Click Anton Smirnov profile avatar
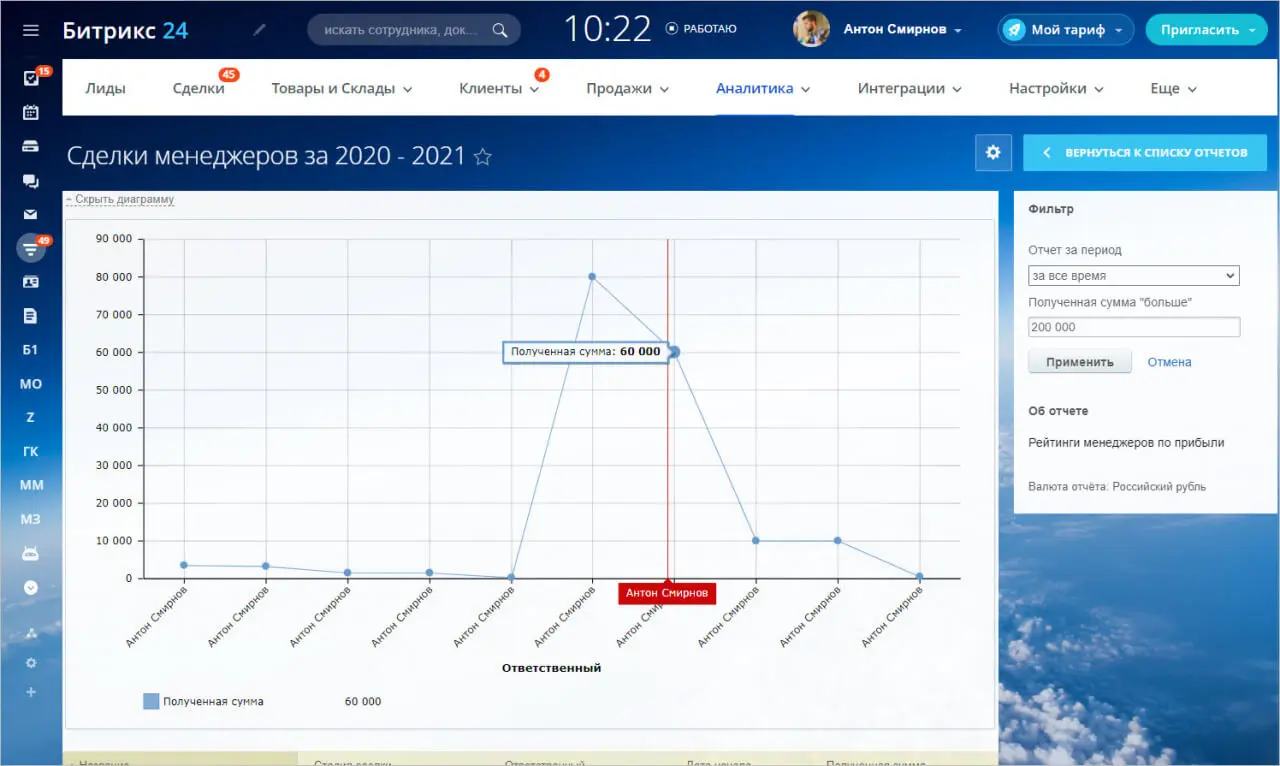1280x766 pixels. pyautogui.click(x=811, y=29)
